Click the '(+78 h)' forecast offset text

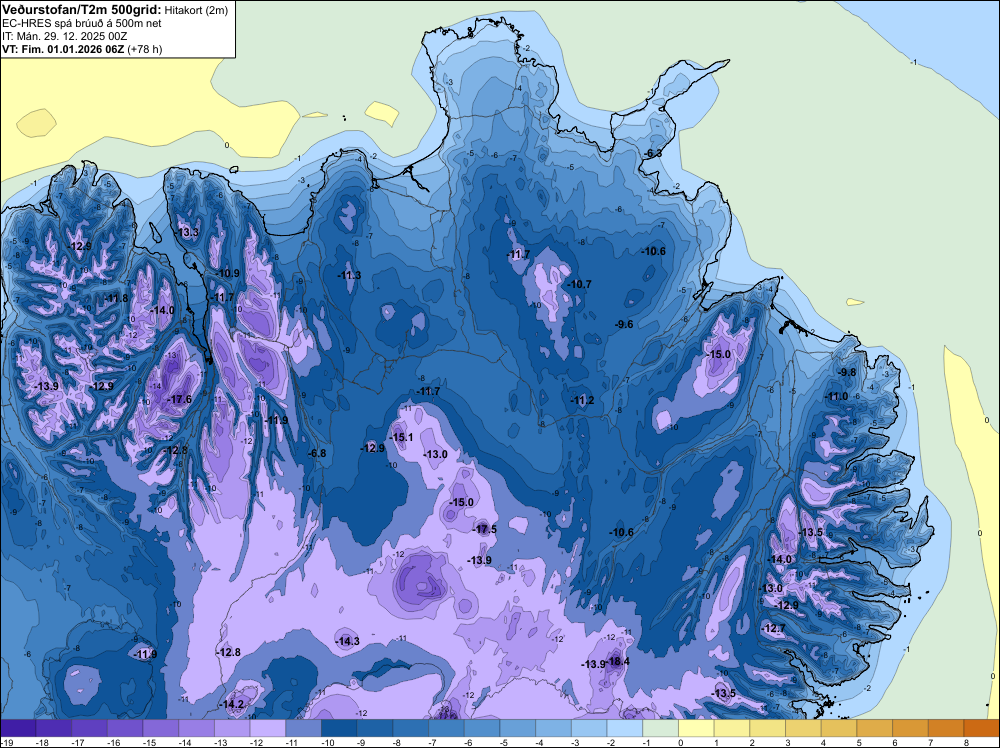click(145, 49)
